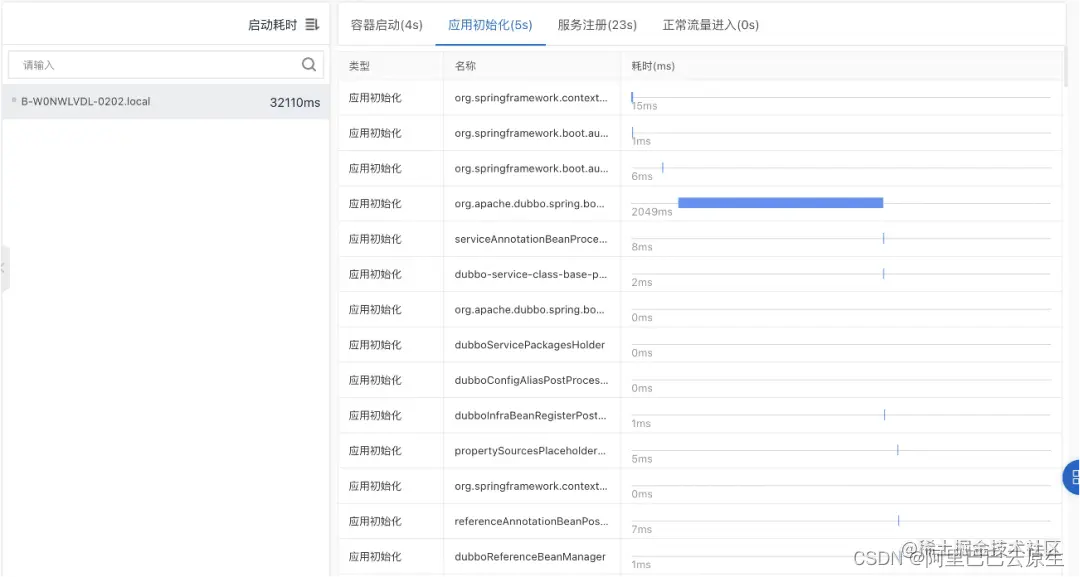Screen dimensions: 1080x577
Task: Click the 类型 column header
Action: click(359, 66)
